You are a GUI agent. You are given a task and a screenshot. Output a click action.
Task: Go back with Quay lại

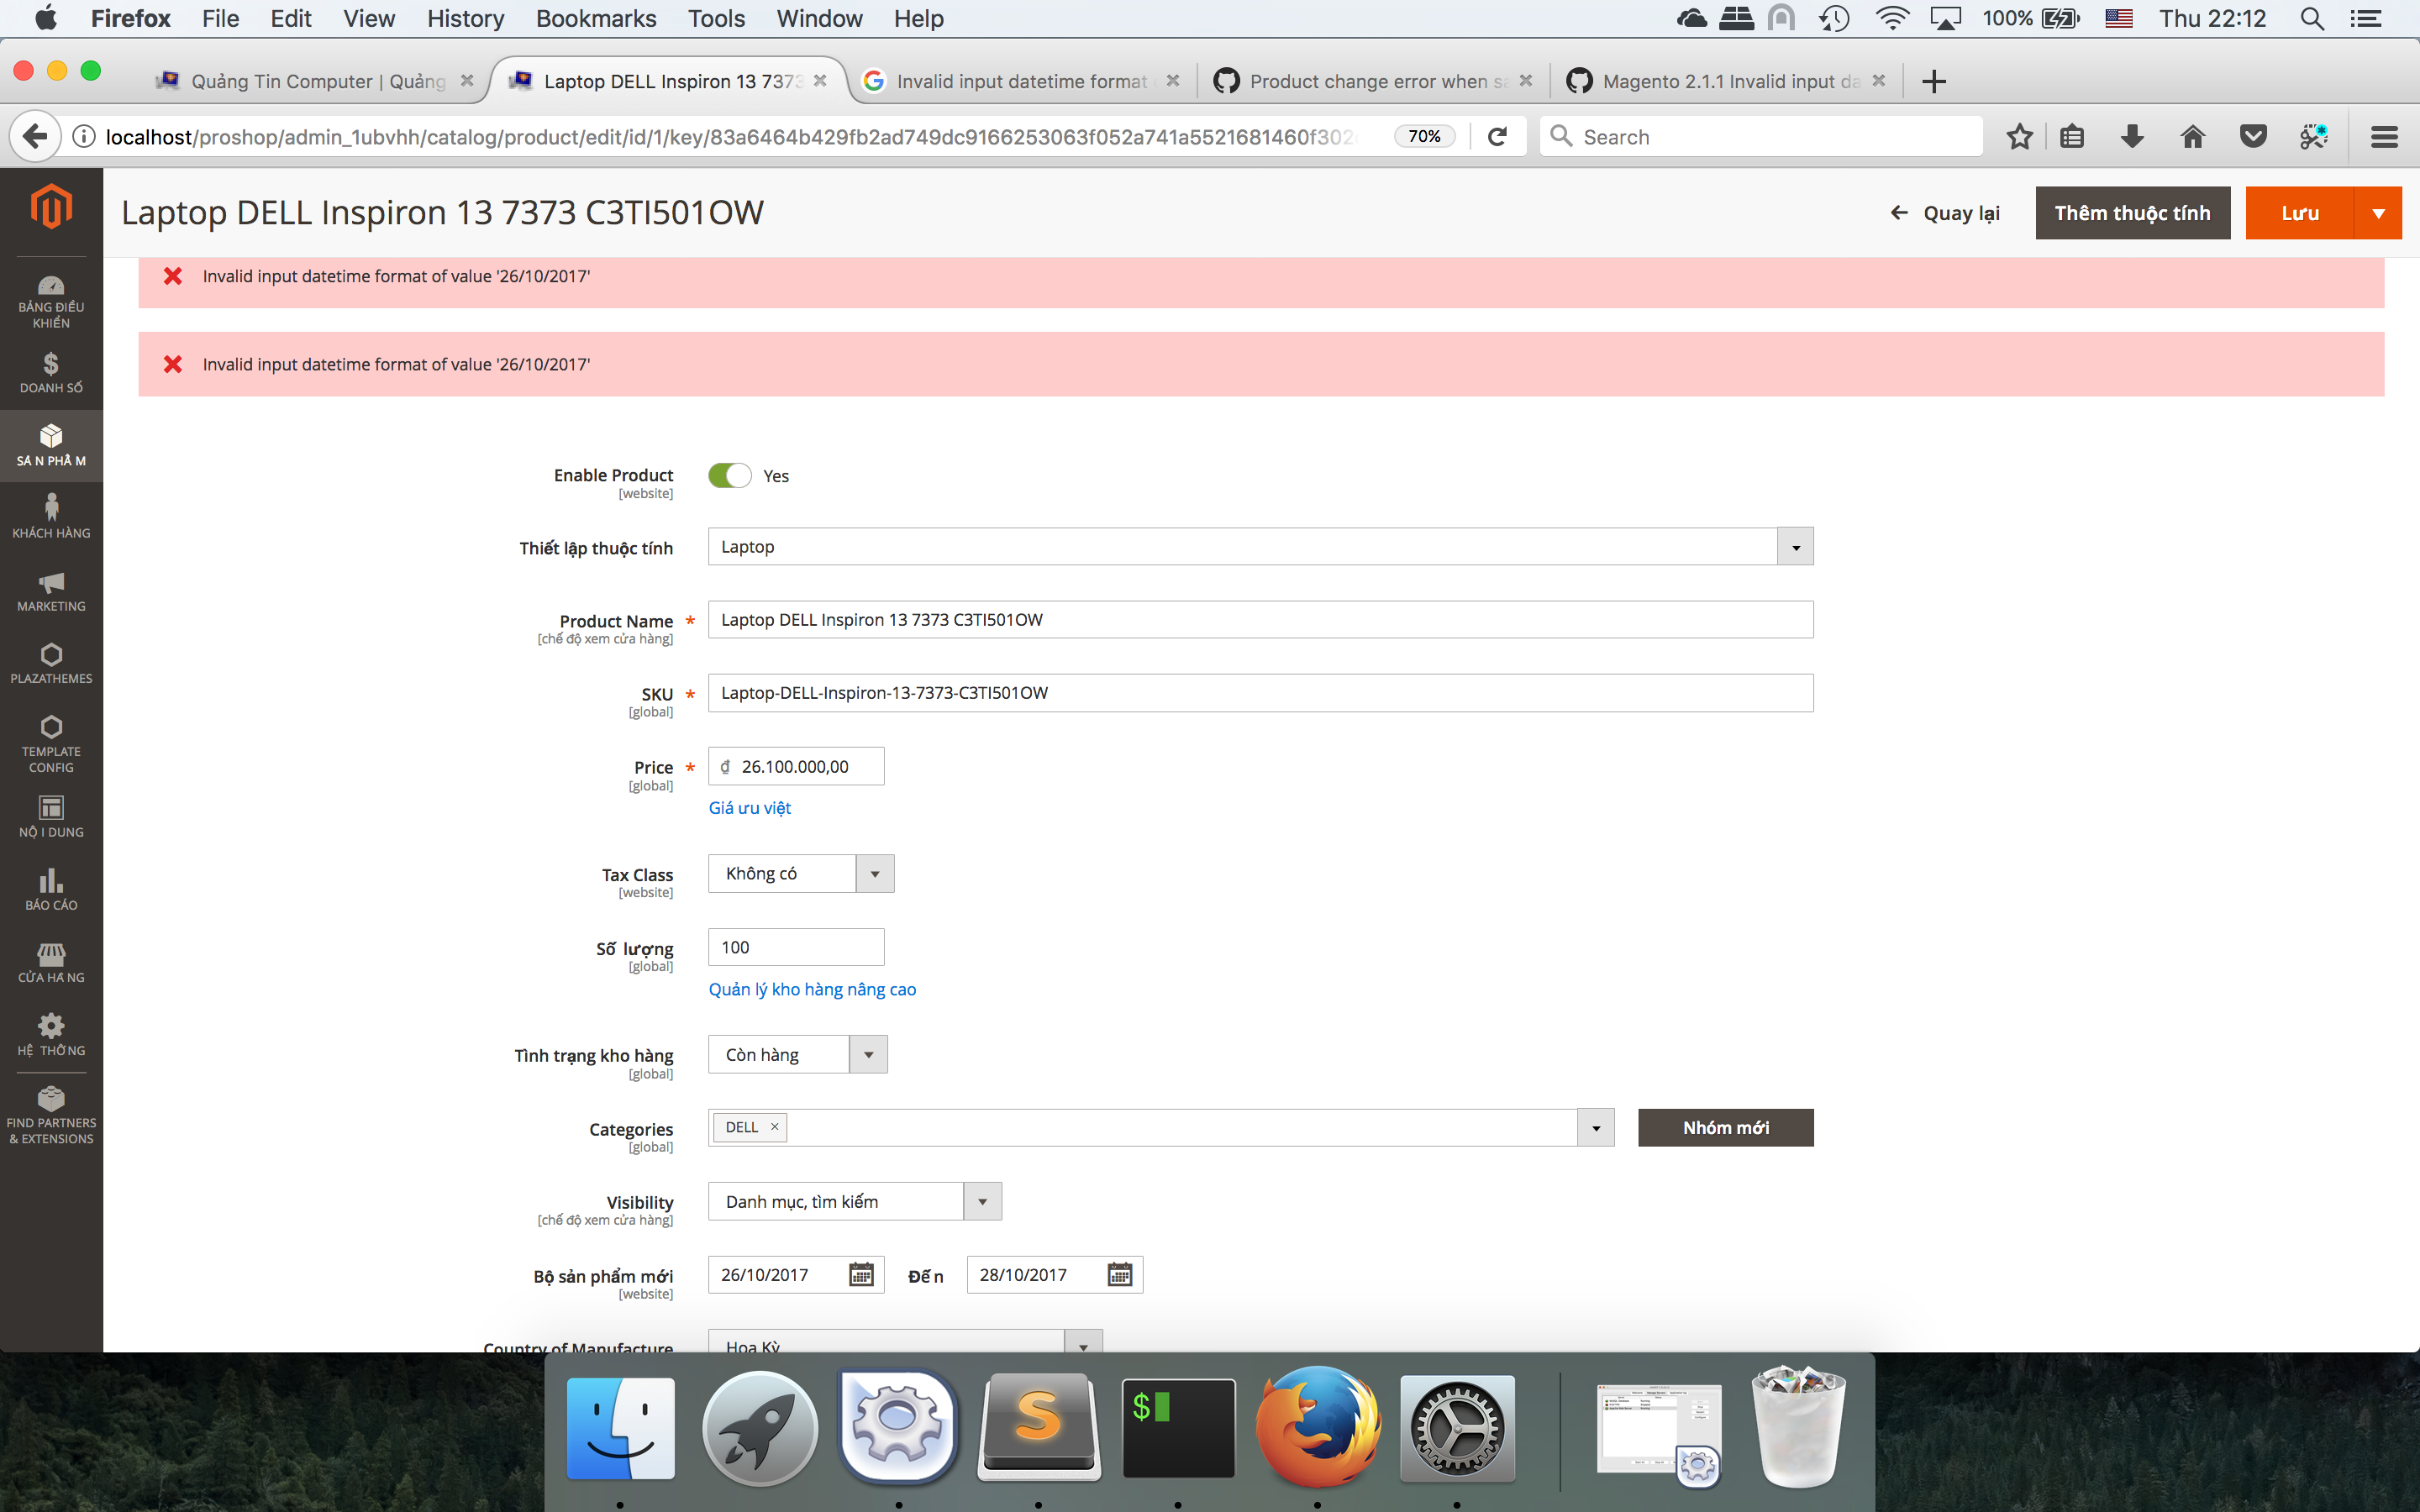pyautogui.click(x=1945, y=213)
